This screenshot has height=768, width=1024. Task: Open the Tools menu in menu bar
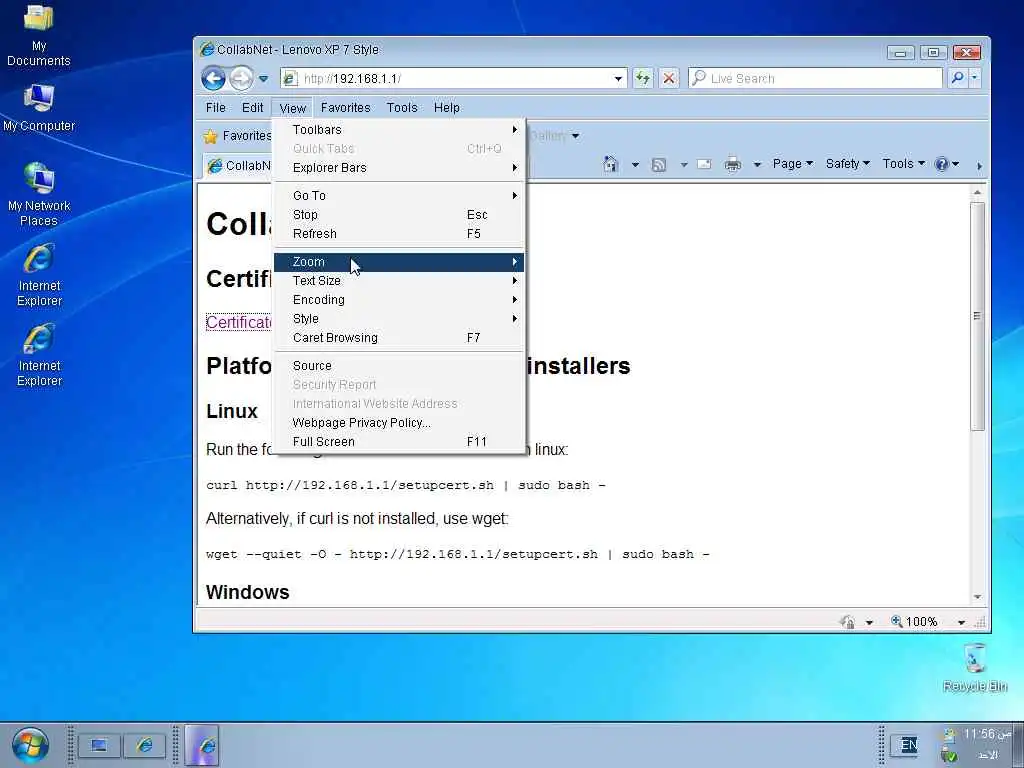(402, 108)
